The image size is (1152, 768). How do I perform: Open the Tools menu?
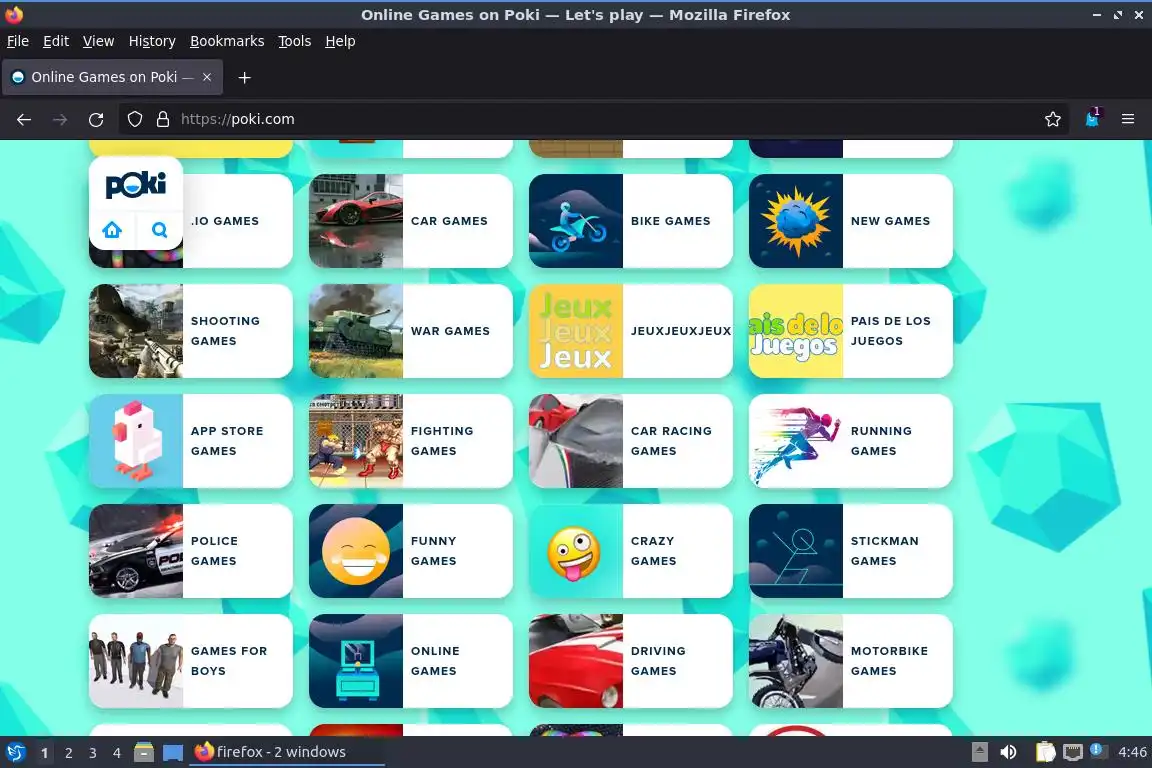[295, 41]
